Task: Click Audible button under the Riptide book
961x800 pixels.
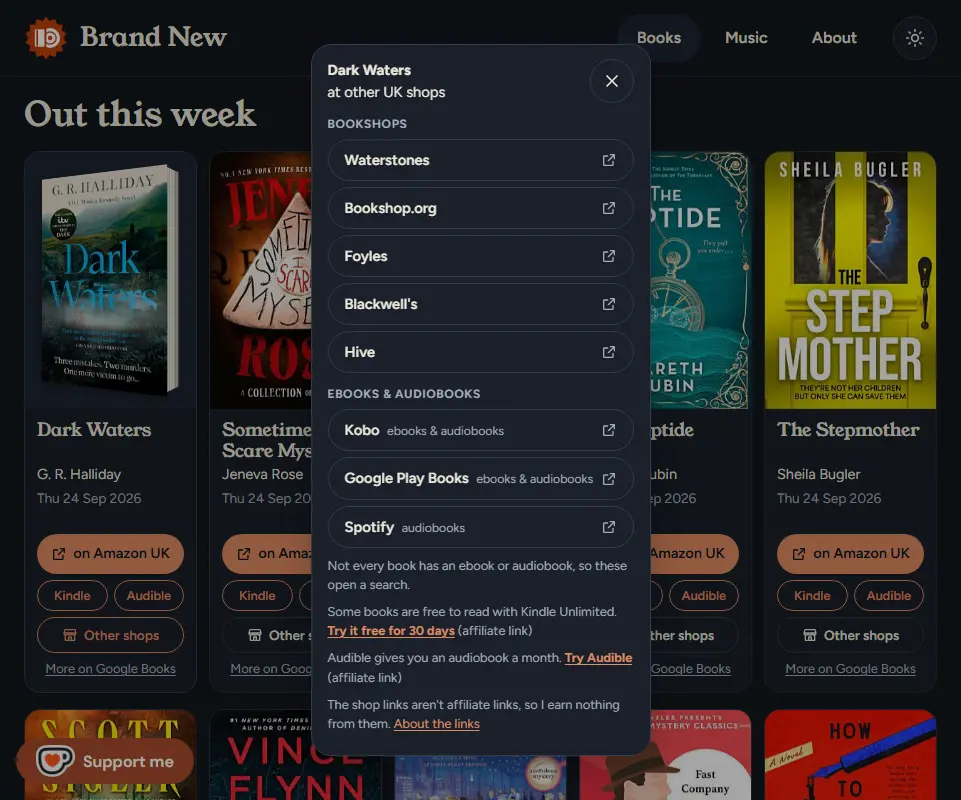Action: (x=704, y=596)
